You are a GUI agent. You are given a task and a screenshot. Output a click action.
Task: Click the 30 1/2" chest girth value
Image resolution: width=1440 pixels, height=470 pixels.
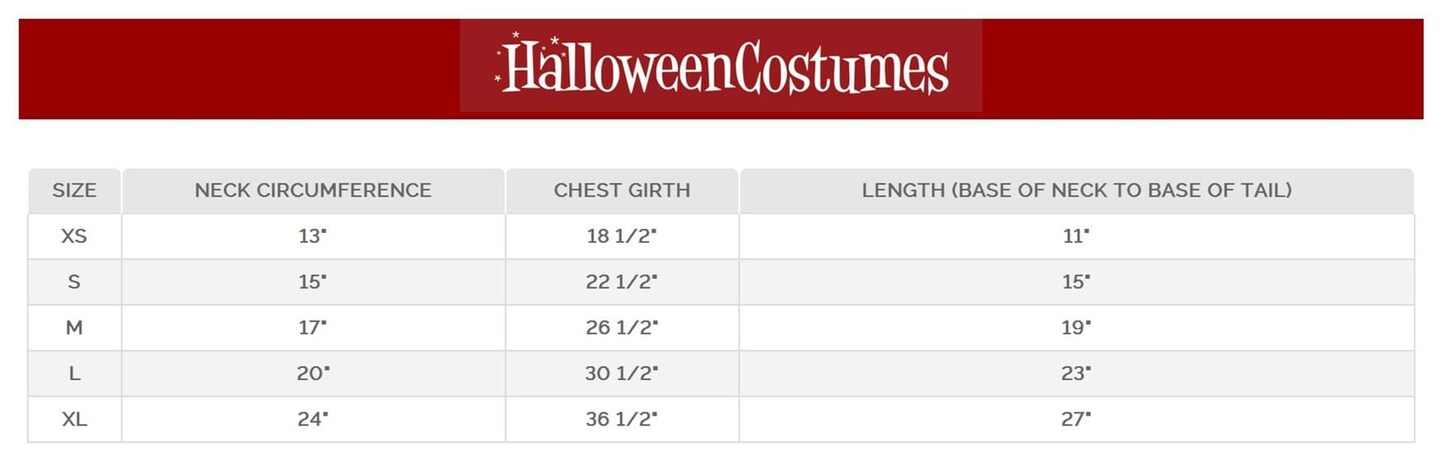click(x=622, y=374)
